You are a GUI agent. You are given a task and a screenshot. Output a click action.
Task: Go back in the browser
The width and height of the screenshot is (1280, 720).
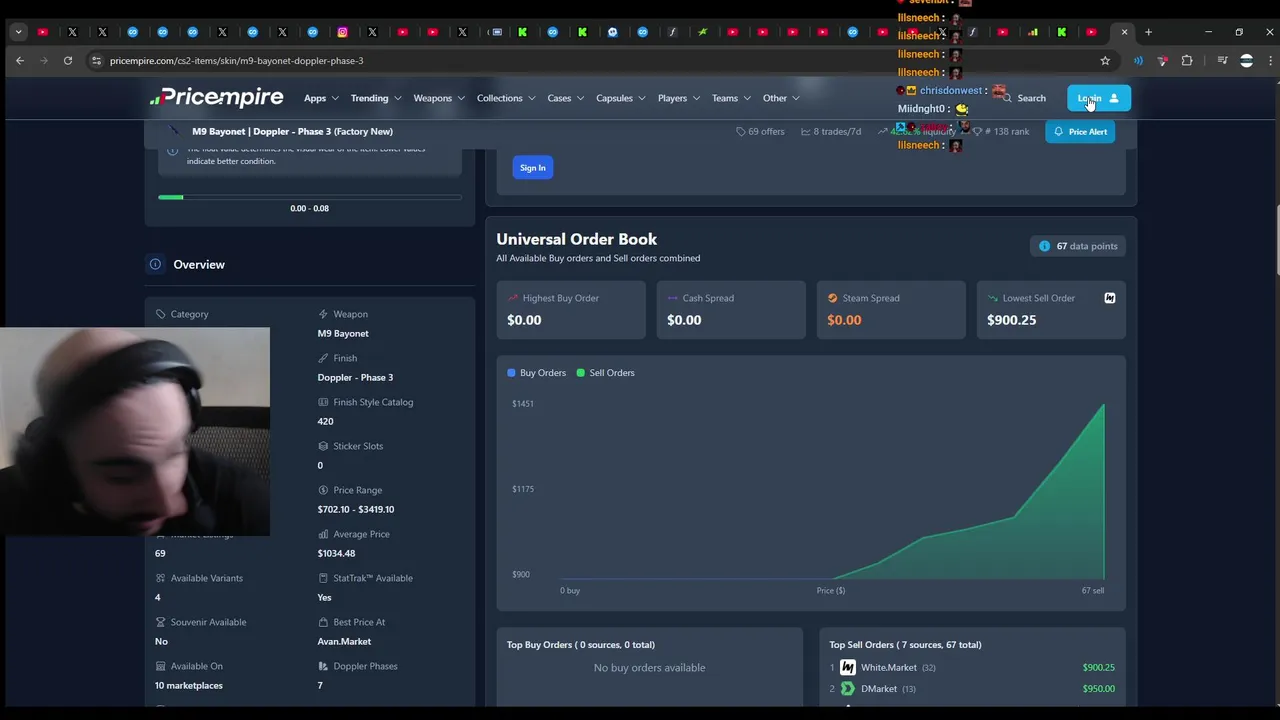(20, 61)
